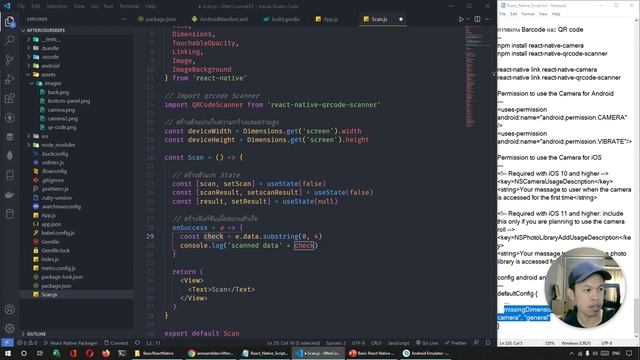Open the terminal taskbar icon
640x360 pixels.
tap(122, 353)
